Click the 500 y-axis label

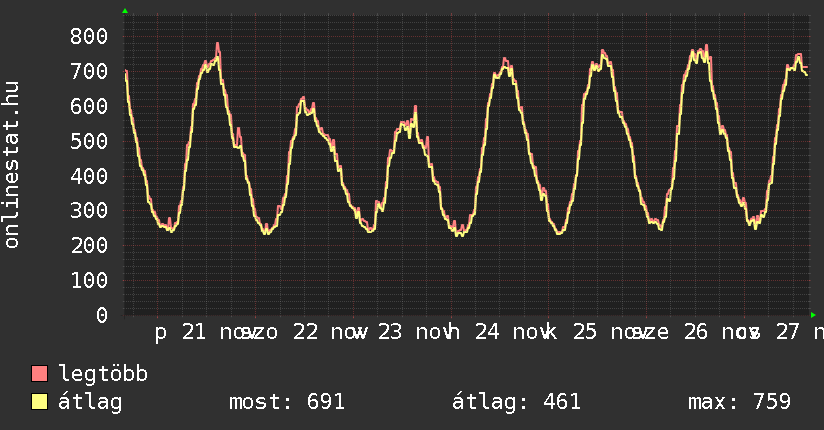pos(89,141)
